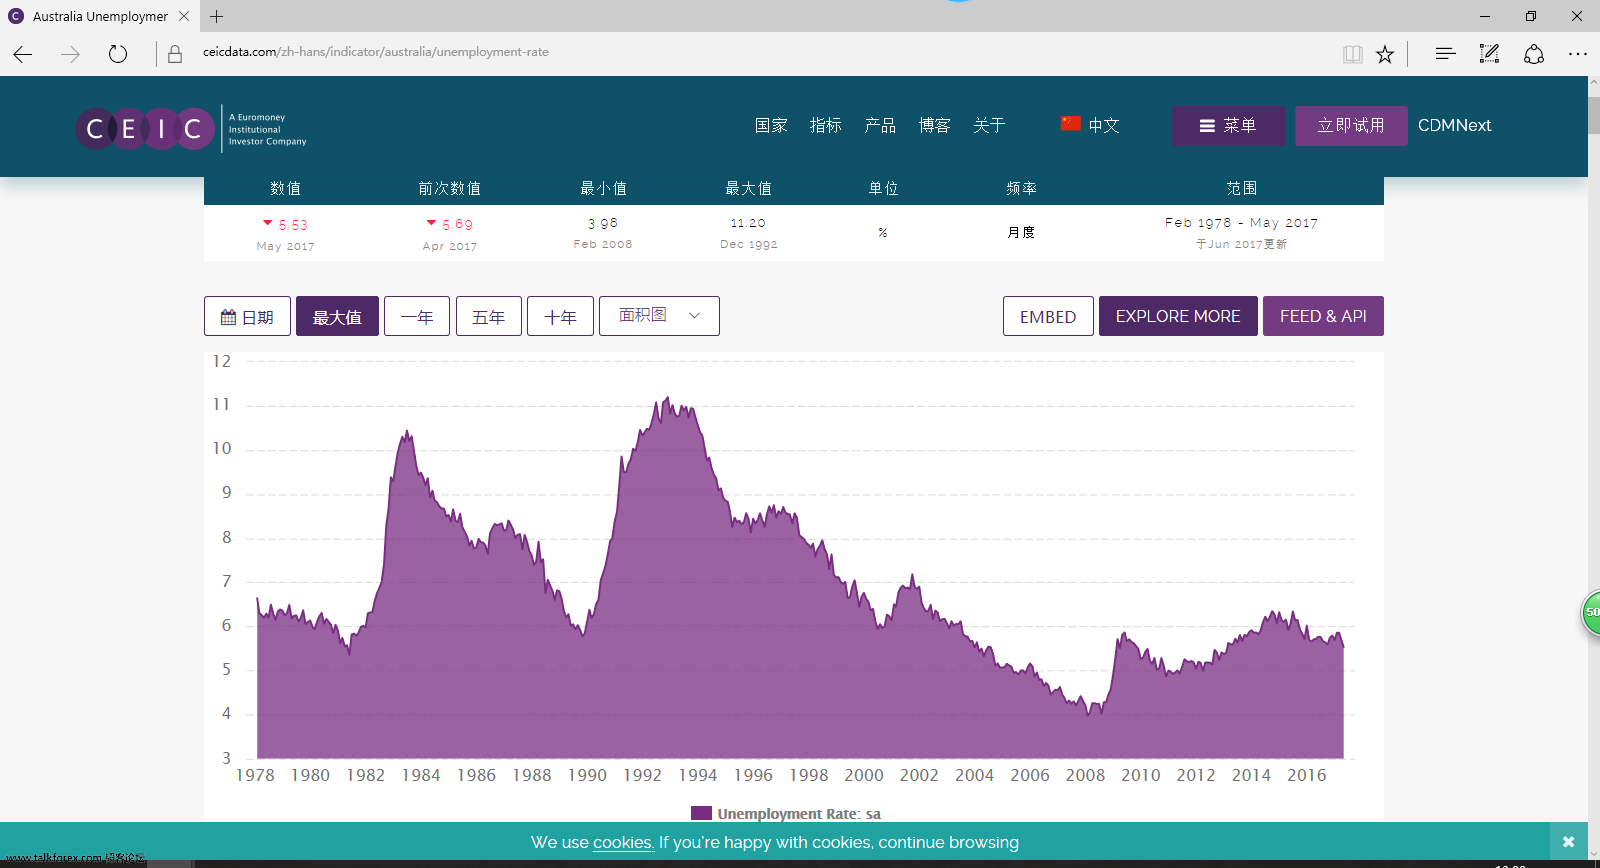
Task: Click the page vertical scrollbar thumb
Action: coord(1594,116)
